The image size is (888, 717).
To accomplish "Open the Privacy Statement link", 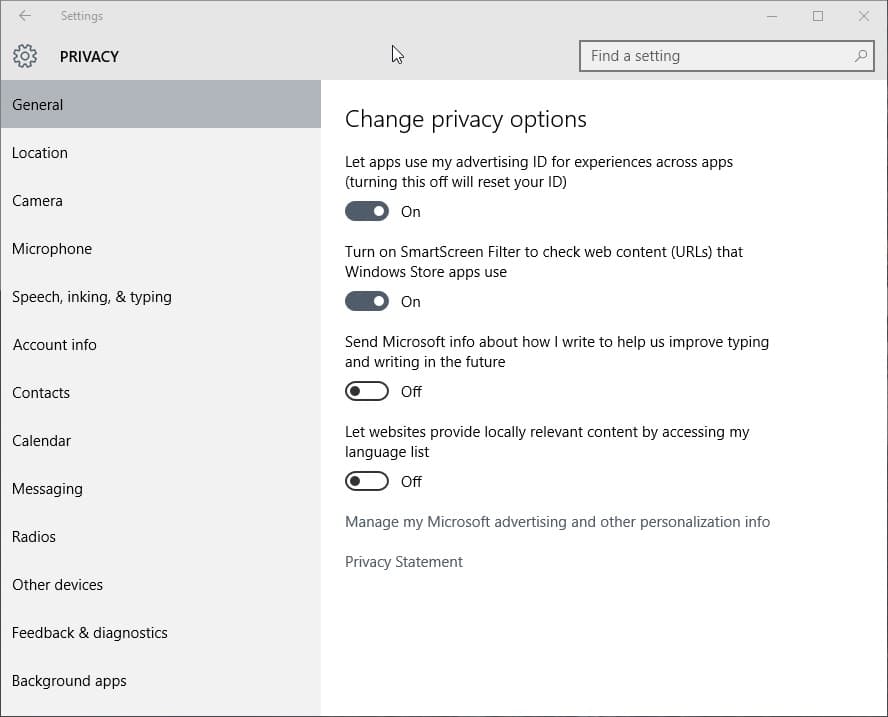I will pos(404,562).
